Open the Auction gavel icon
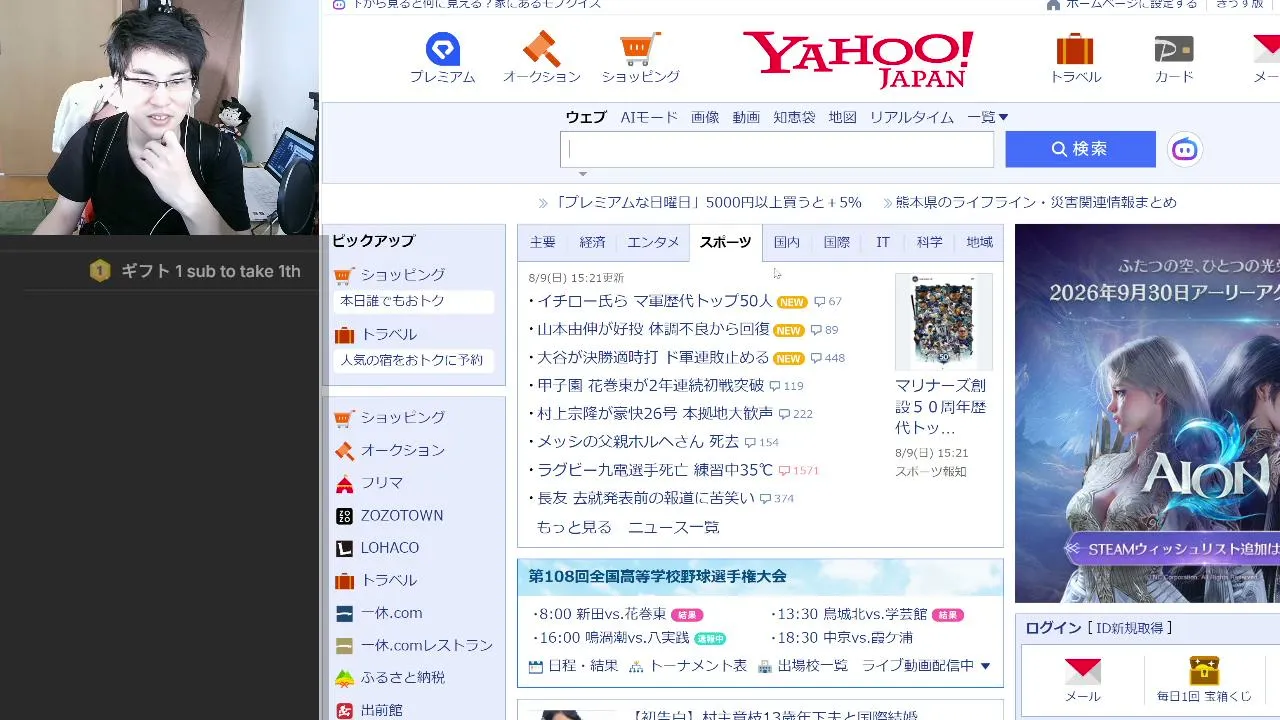The image size is (1280, 720). (x=541, y=48)
